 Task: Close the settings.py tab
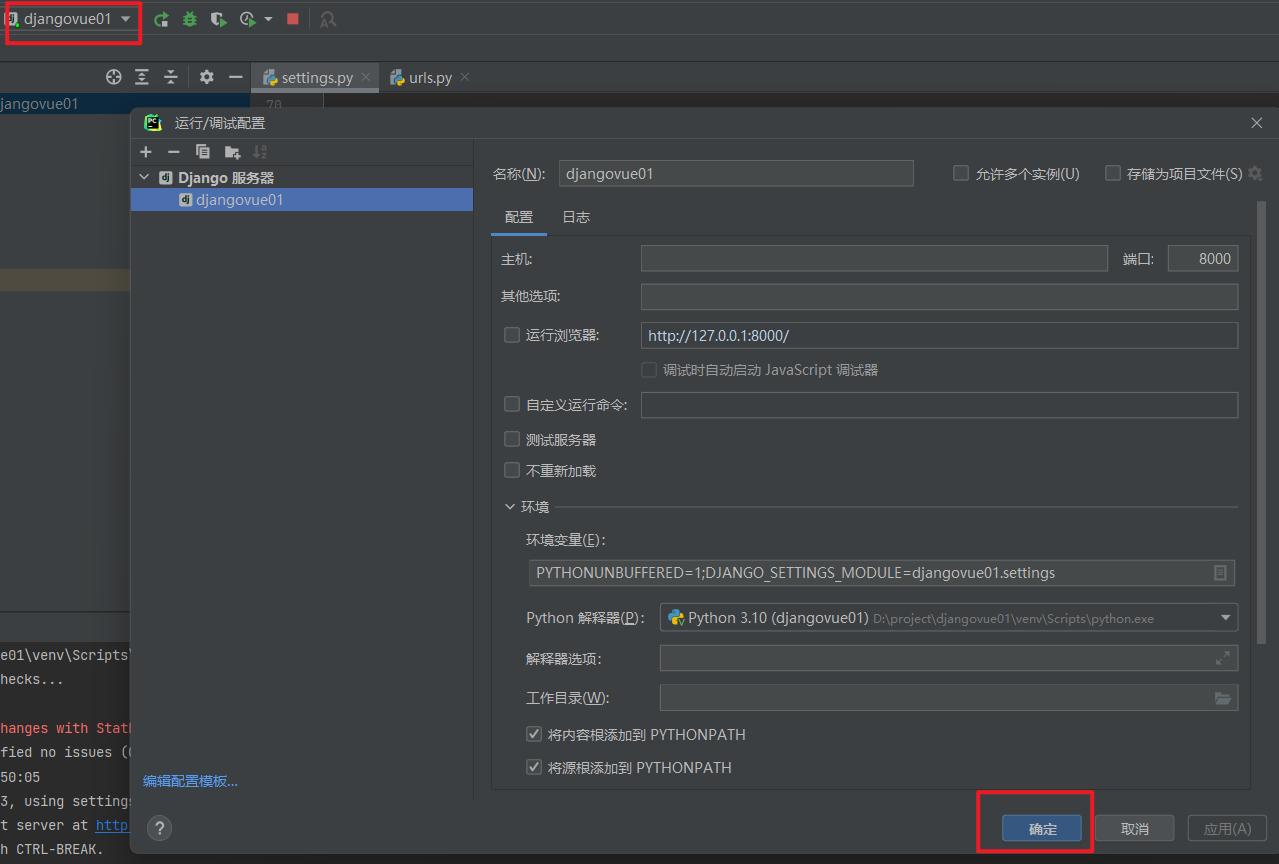[x=366, y=77]
